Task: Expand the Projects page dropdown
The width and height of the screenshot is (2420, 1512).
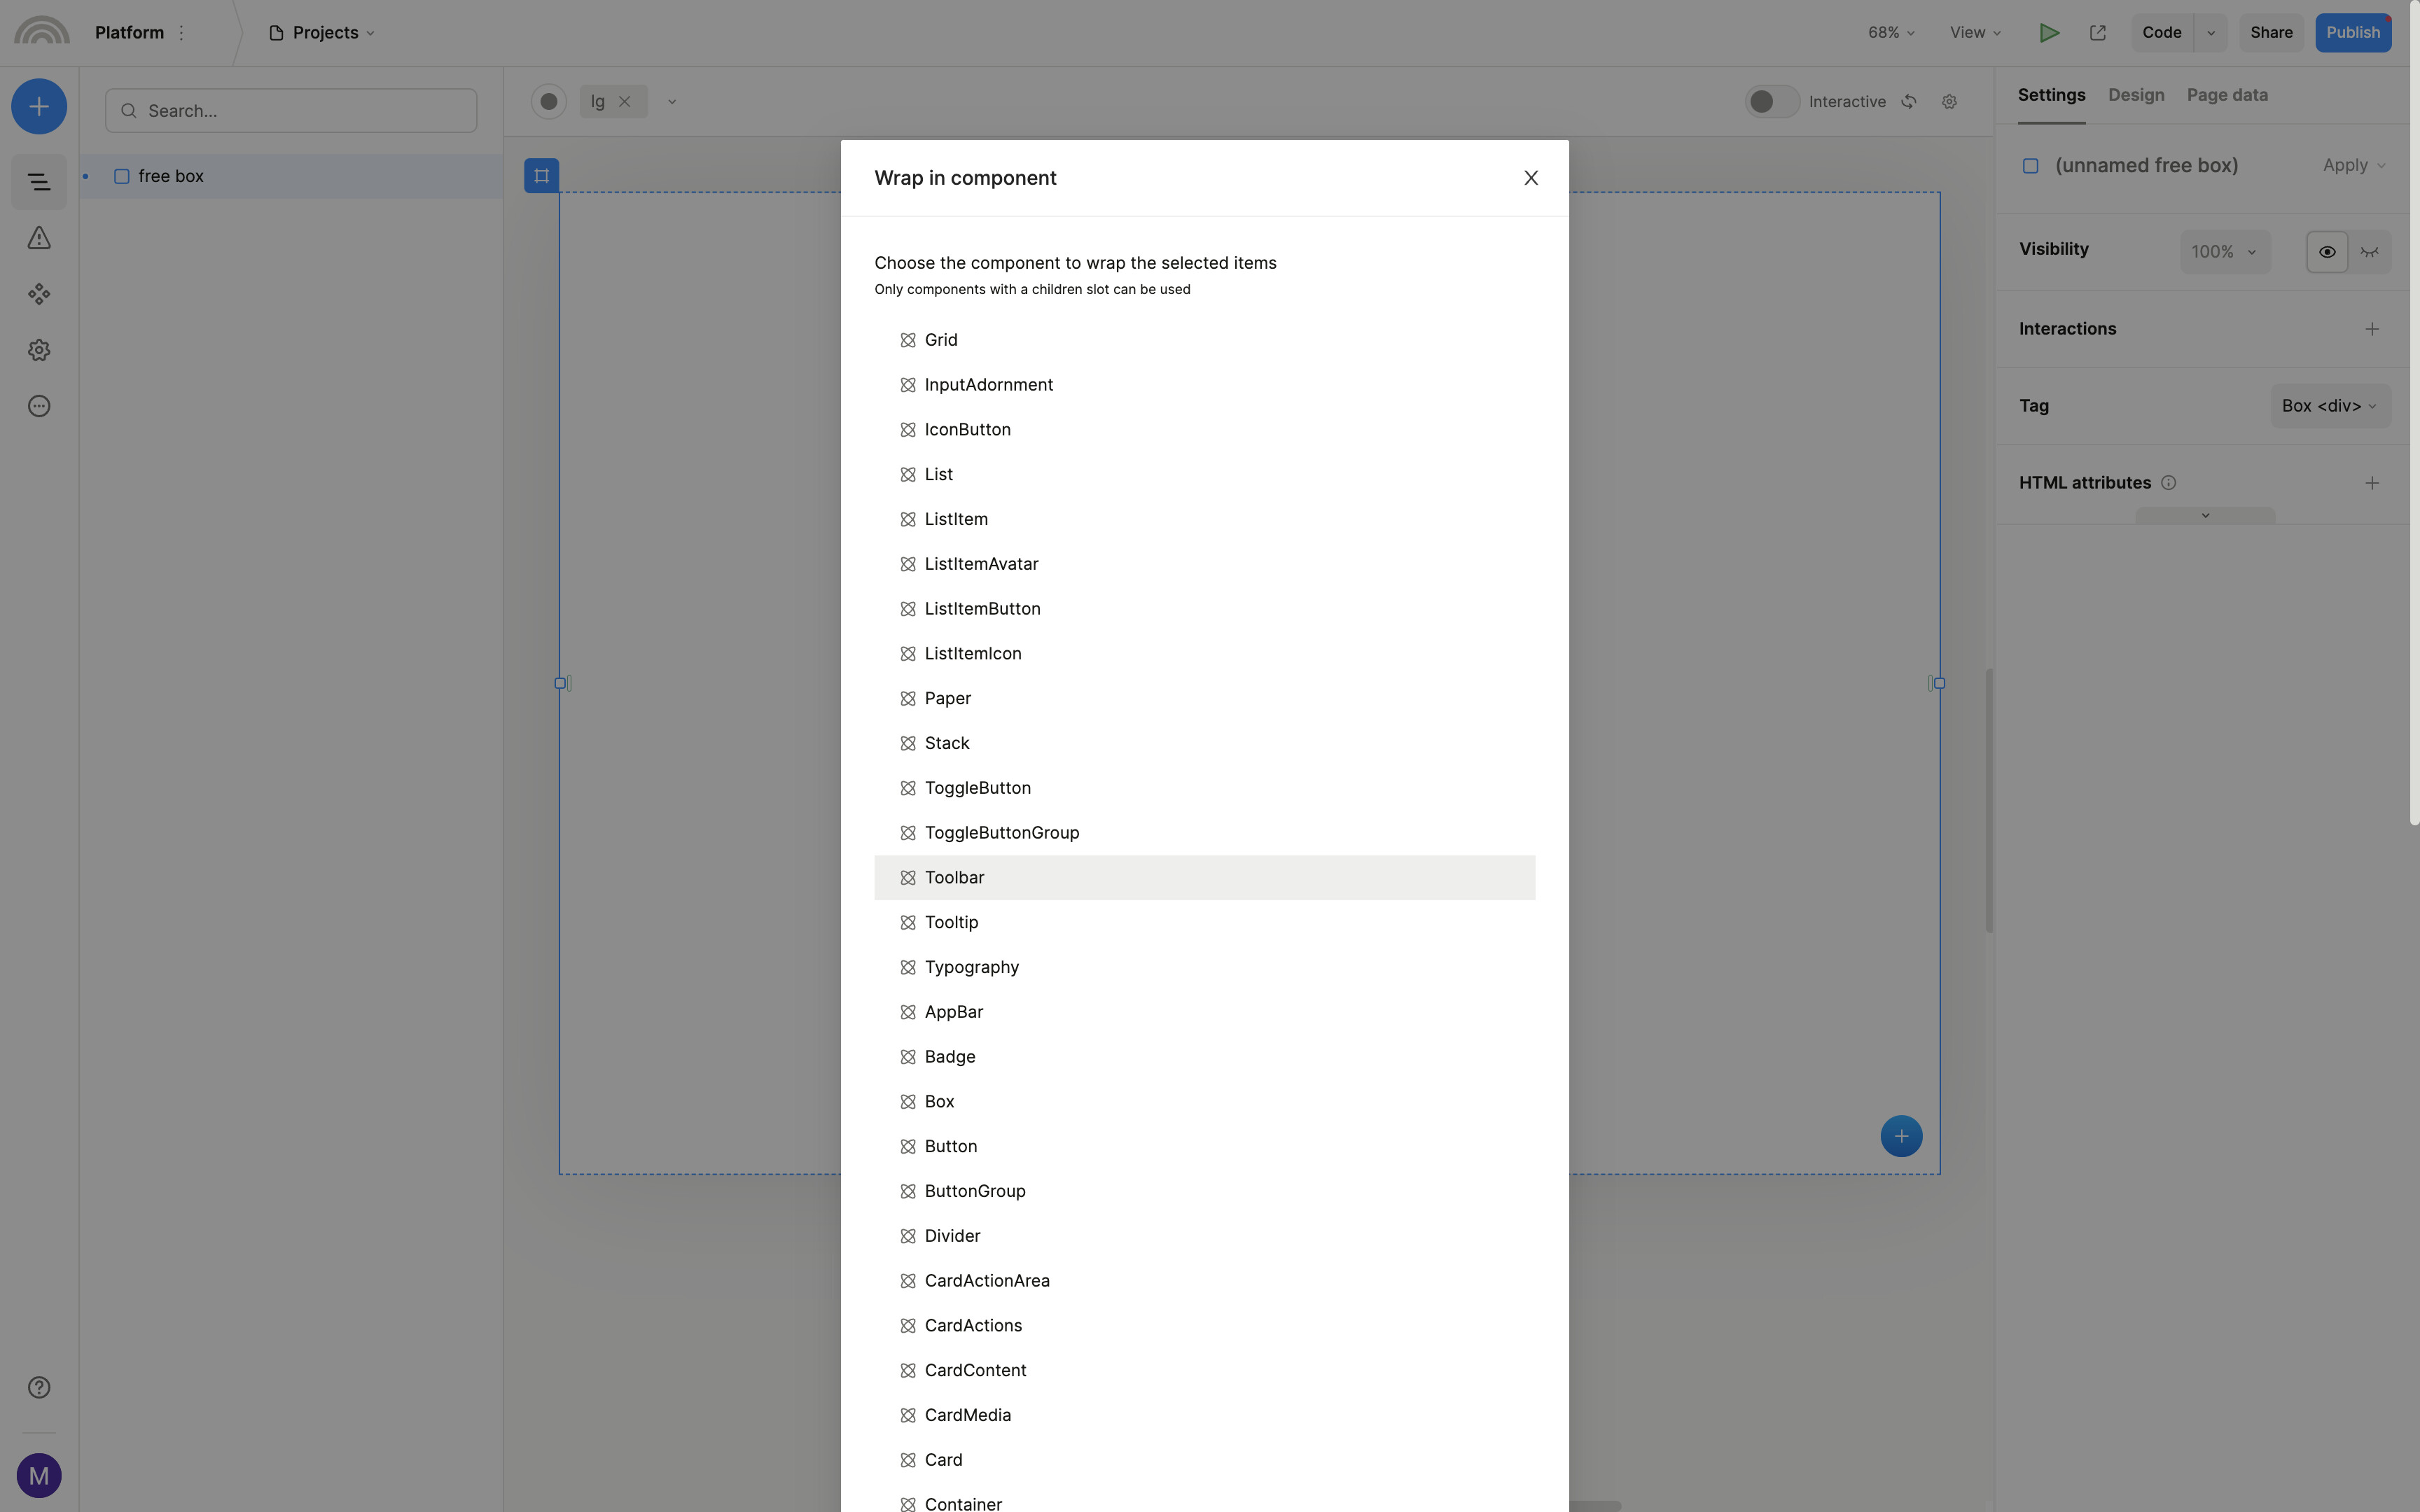Action: (323, 33)
